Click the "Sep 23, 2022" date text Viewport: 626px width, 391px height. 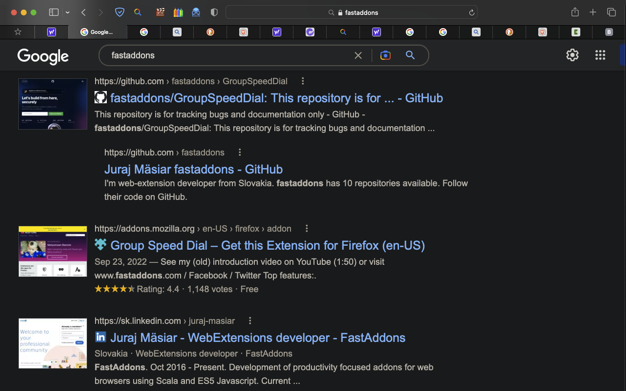click(121, 262)
